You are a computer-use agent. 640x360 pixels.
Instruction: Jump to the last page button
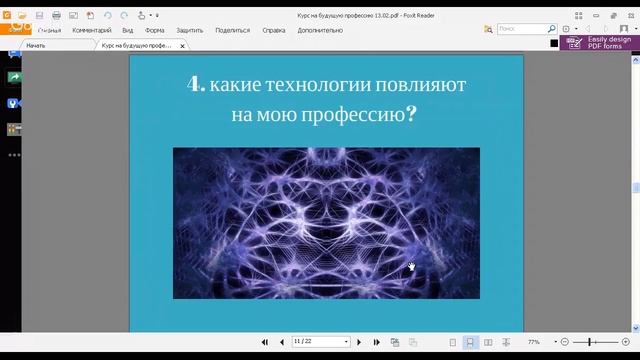click(x=376, y=342)
